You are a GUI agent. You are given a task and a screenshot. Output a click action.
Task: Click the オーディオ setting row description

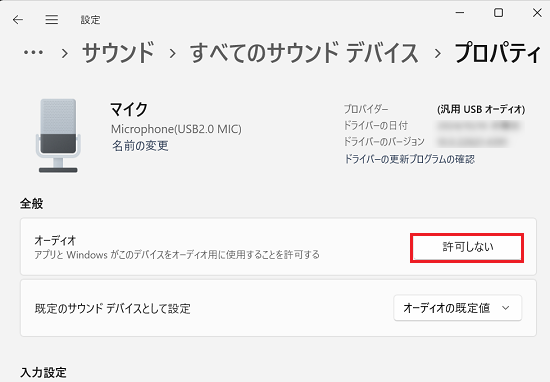(177, 254)
